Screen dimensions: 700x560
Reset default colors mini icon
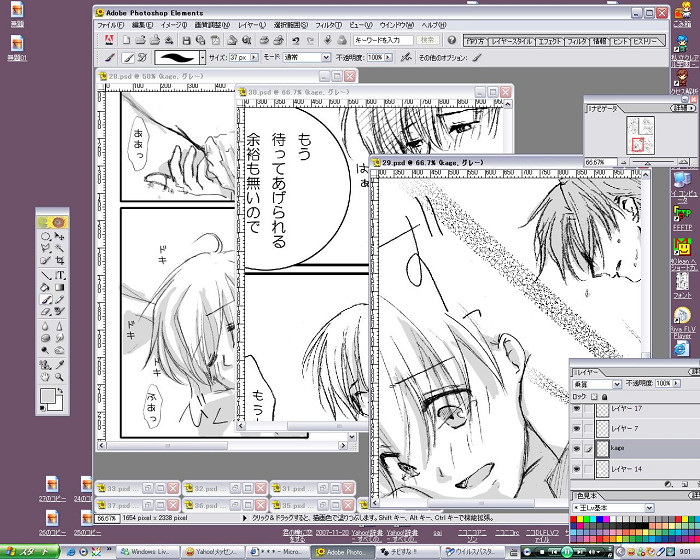43,408
